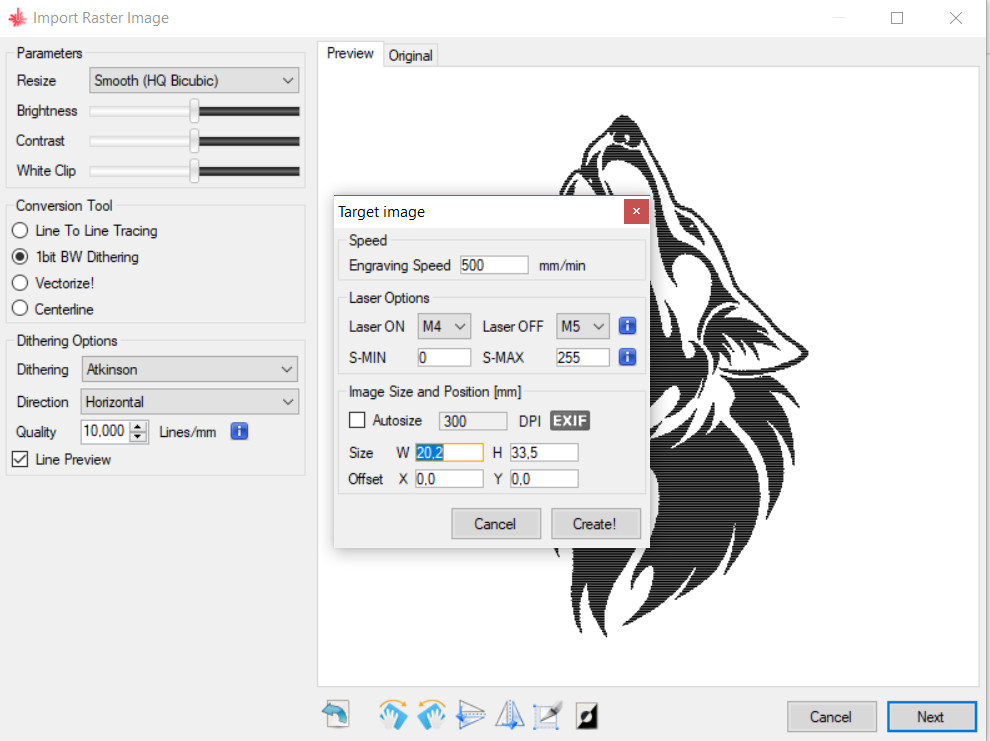This screenshot has width=990, height=741.
Task: Close the Target image dialog
Action: 636,211
